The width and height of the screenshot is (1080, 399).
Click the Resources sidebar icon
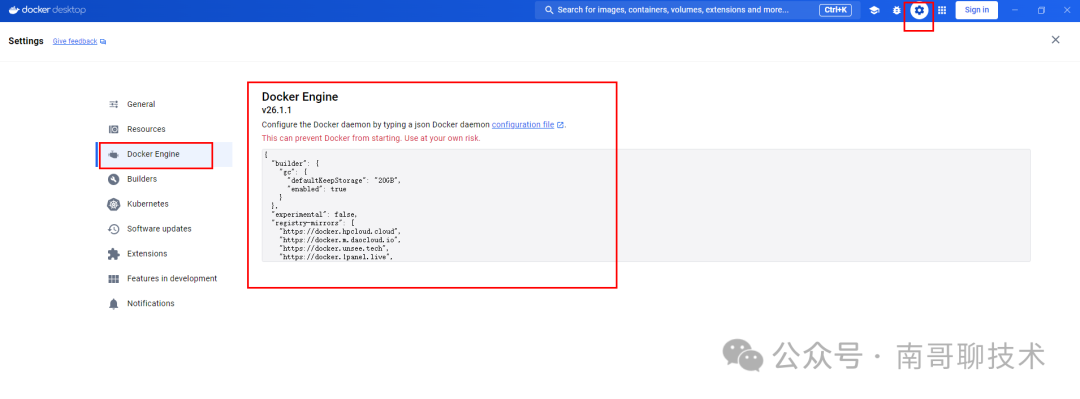tap(114, 129)
